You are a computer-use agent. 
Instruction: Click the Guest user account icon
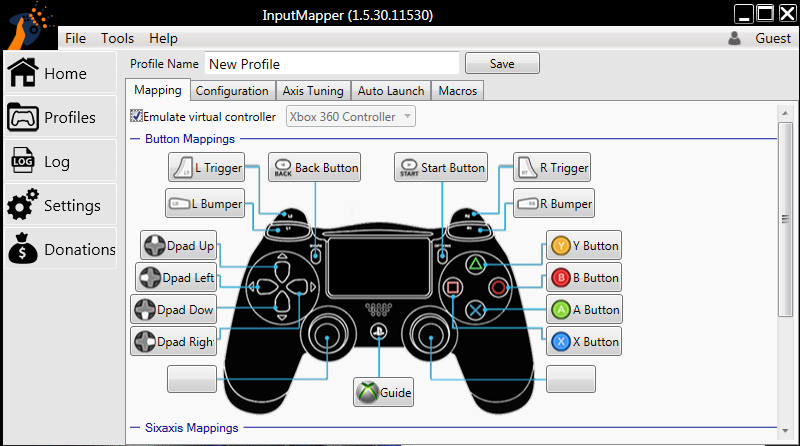[x=734, y=38]
